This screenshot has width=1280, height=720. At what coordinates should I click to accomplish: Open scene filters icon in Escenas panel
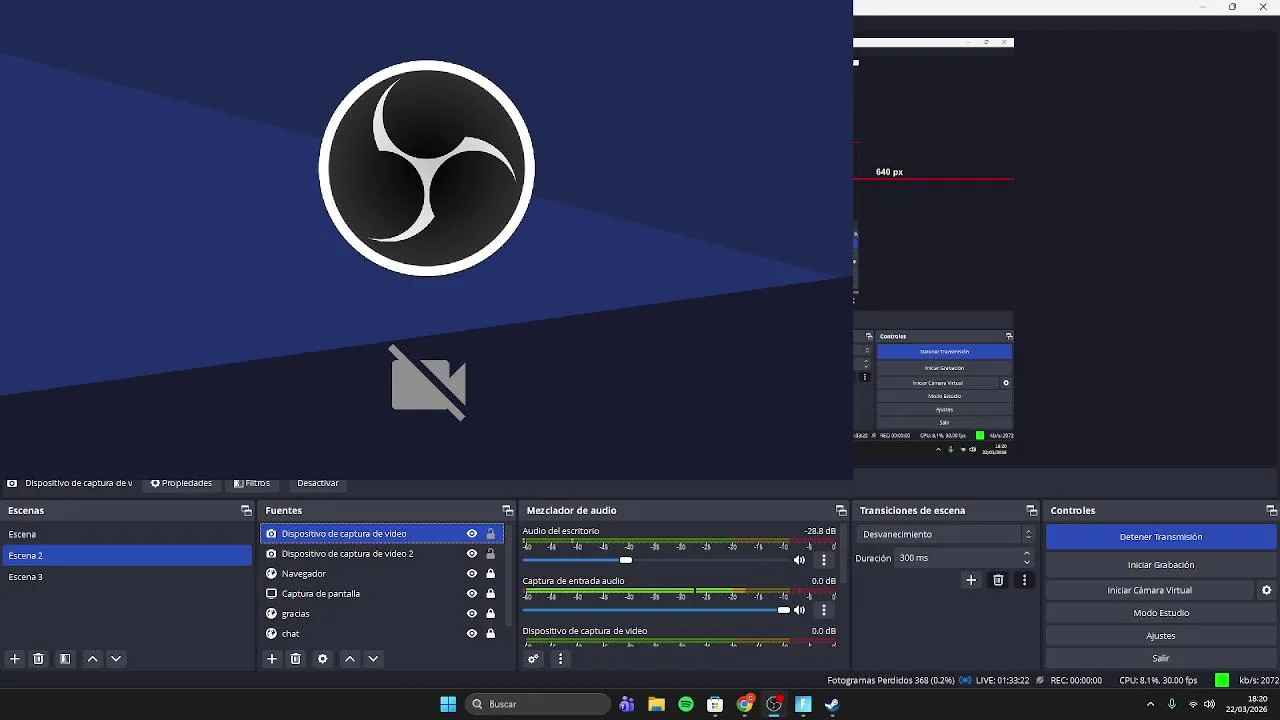click(x=65, y=659)
